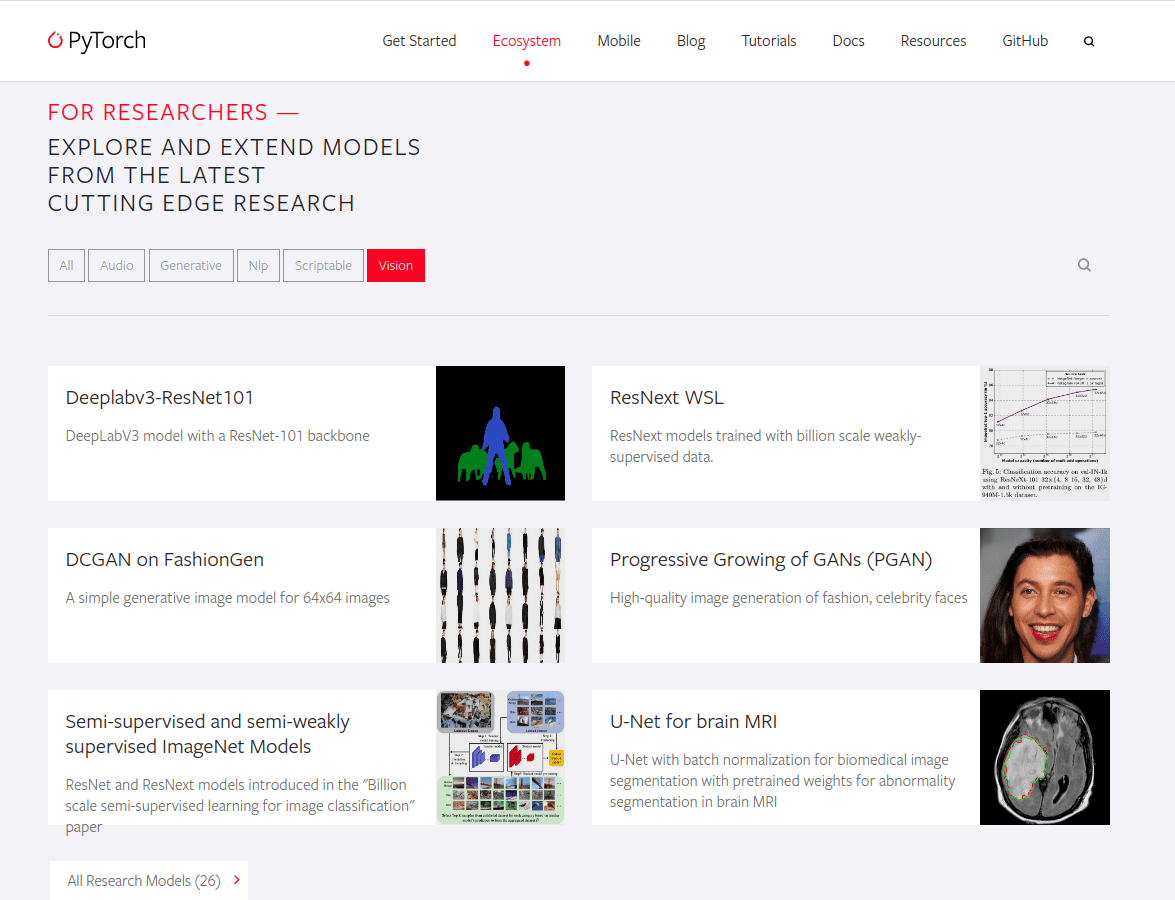View All Research Models (26)
This screenshot has height=900, width=1175.
coord(148,881)
